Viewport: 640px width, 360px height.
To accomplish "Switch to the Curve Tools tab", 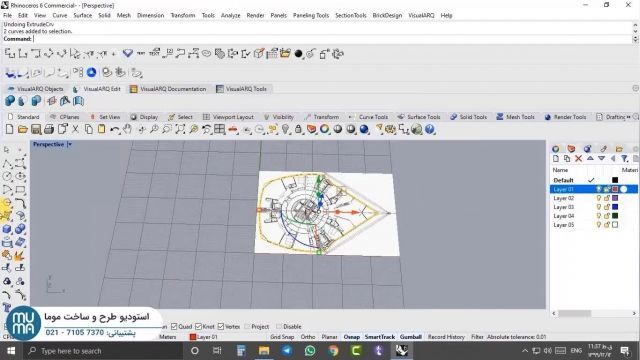I will click(x=373, y=117).
